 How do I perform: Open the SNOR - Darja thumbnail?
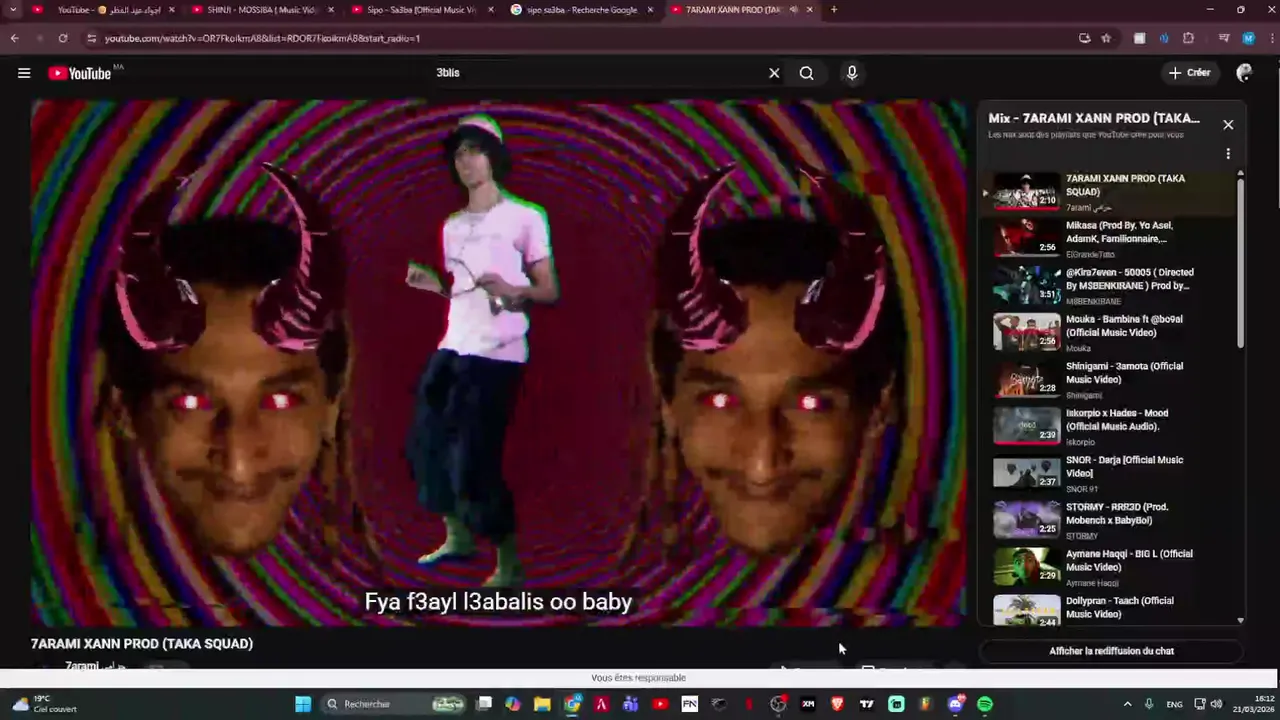[x=1026, y=472]
